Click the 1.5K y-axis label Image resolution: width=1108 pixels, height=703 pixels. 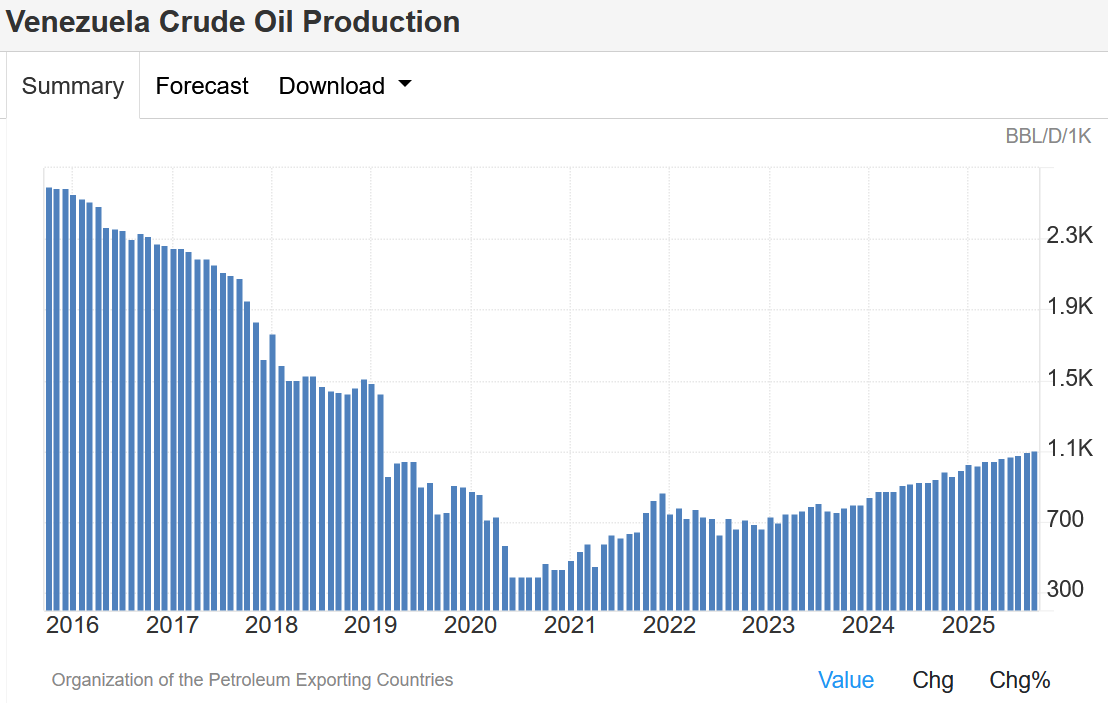tap(1070, 379)
